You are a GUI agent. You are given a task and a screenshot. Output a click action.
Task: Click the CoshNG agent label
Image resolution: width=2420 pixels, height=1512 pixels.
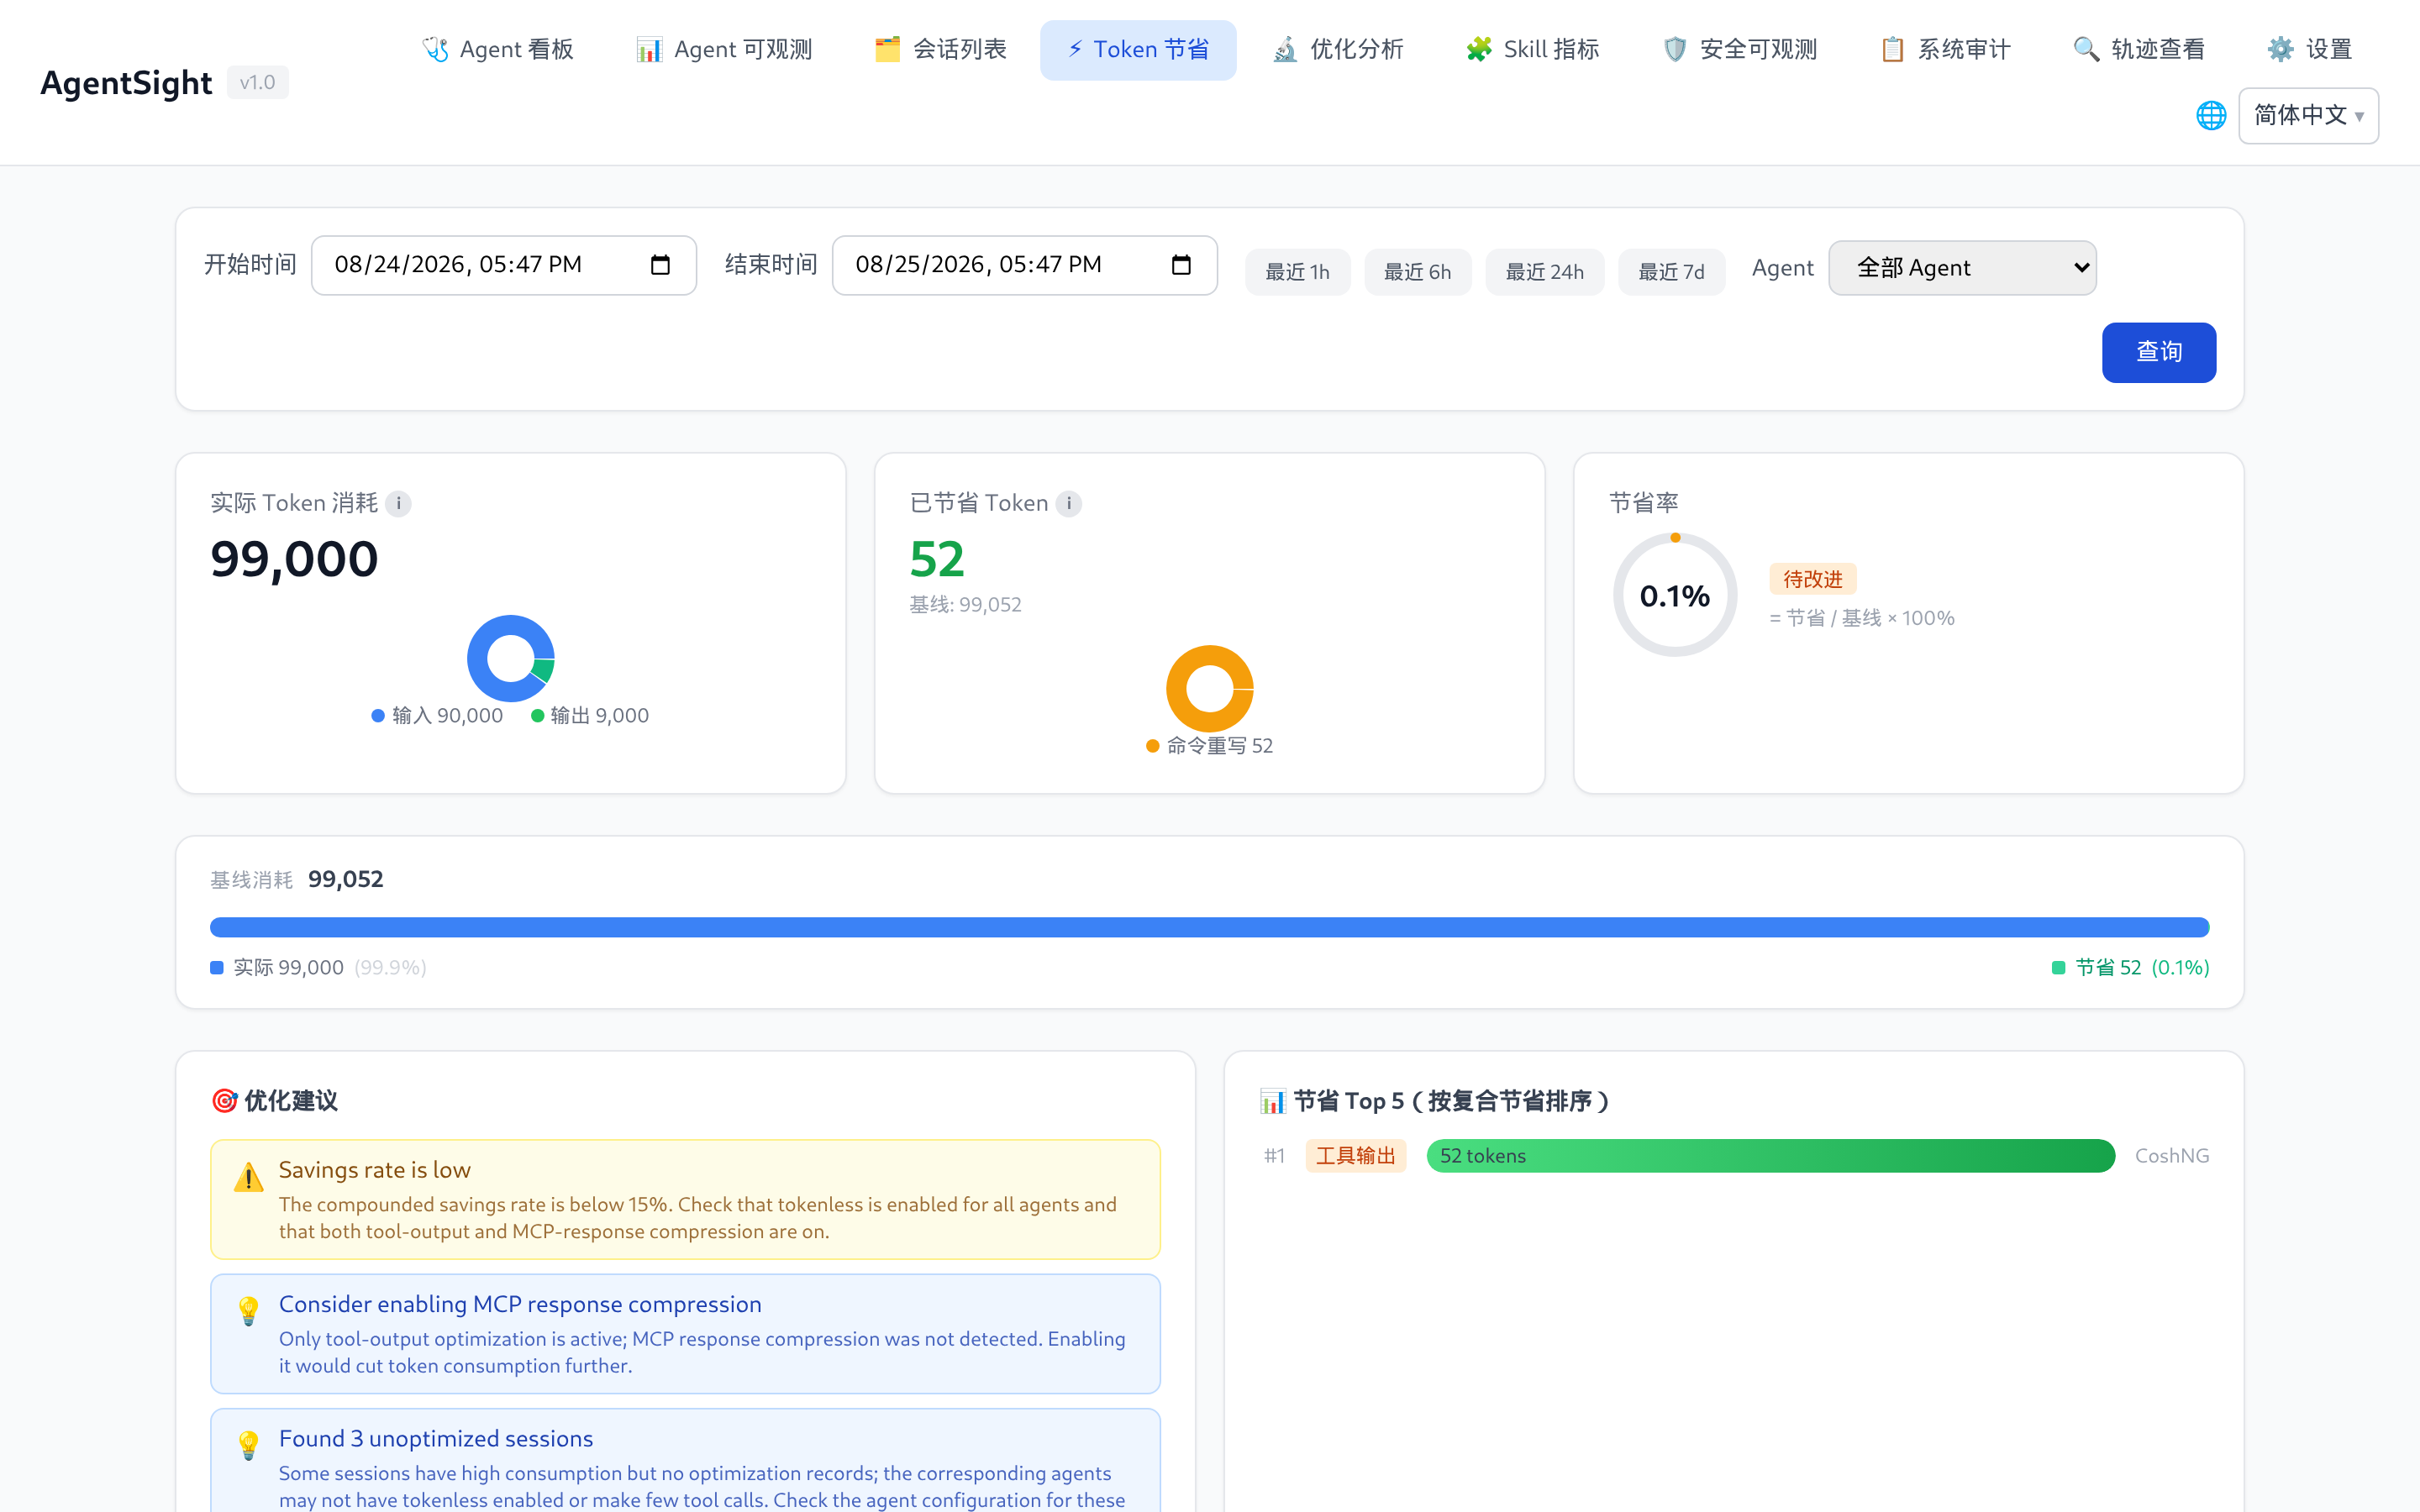pyautogui.click(x=2172, y=1156)
